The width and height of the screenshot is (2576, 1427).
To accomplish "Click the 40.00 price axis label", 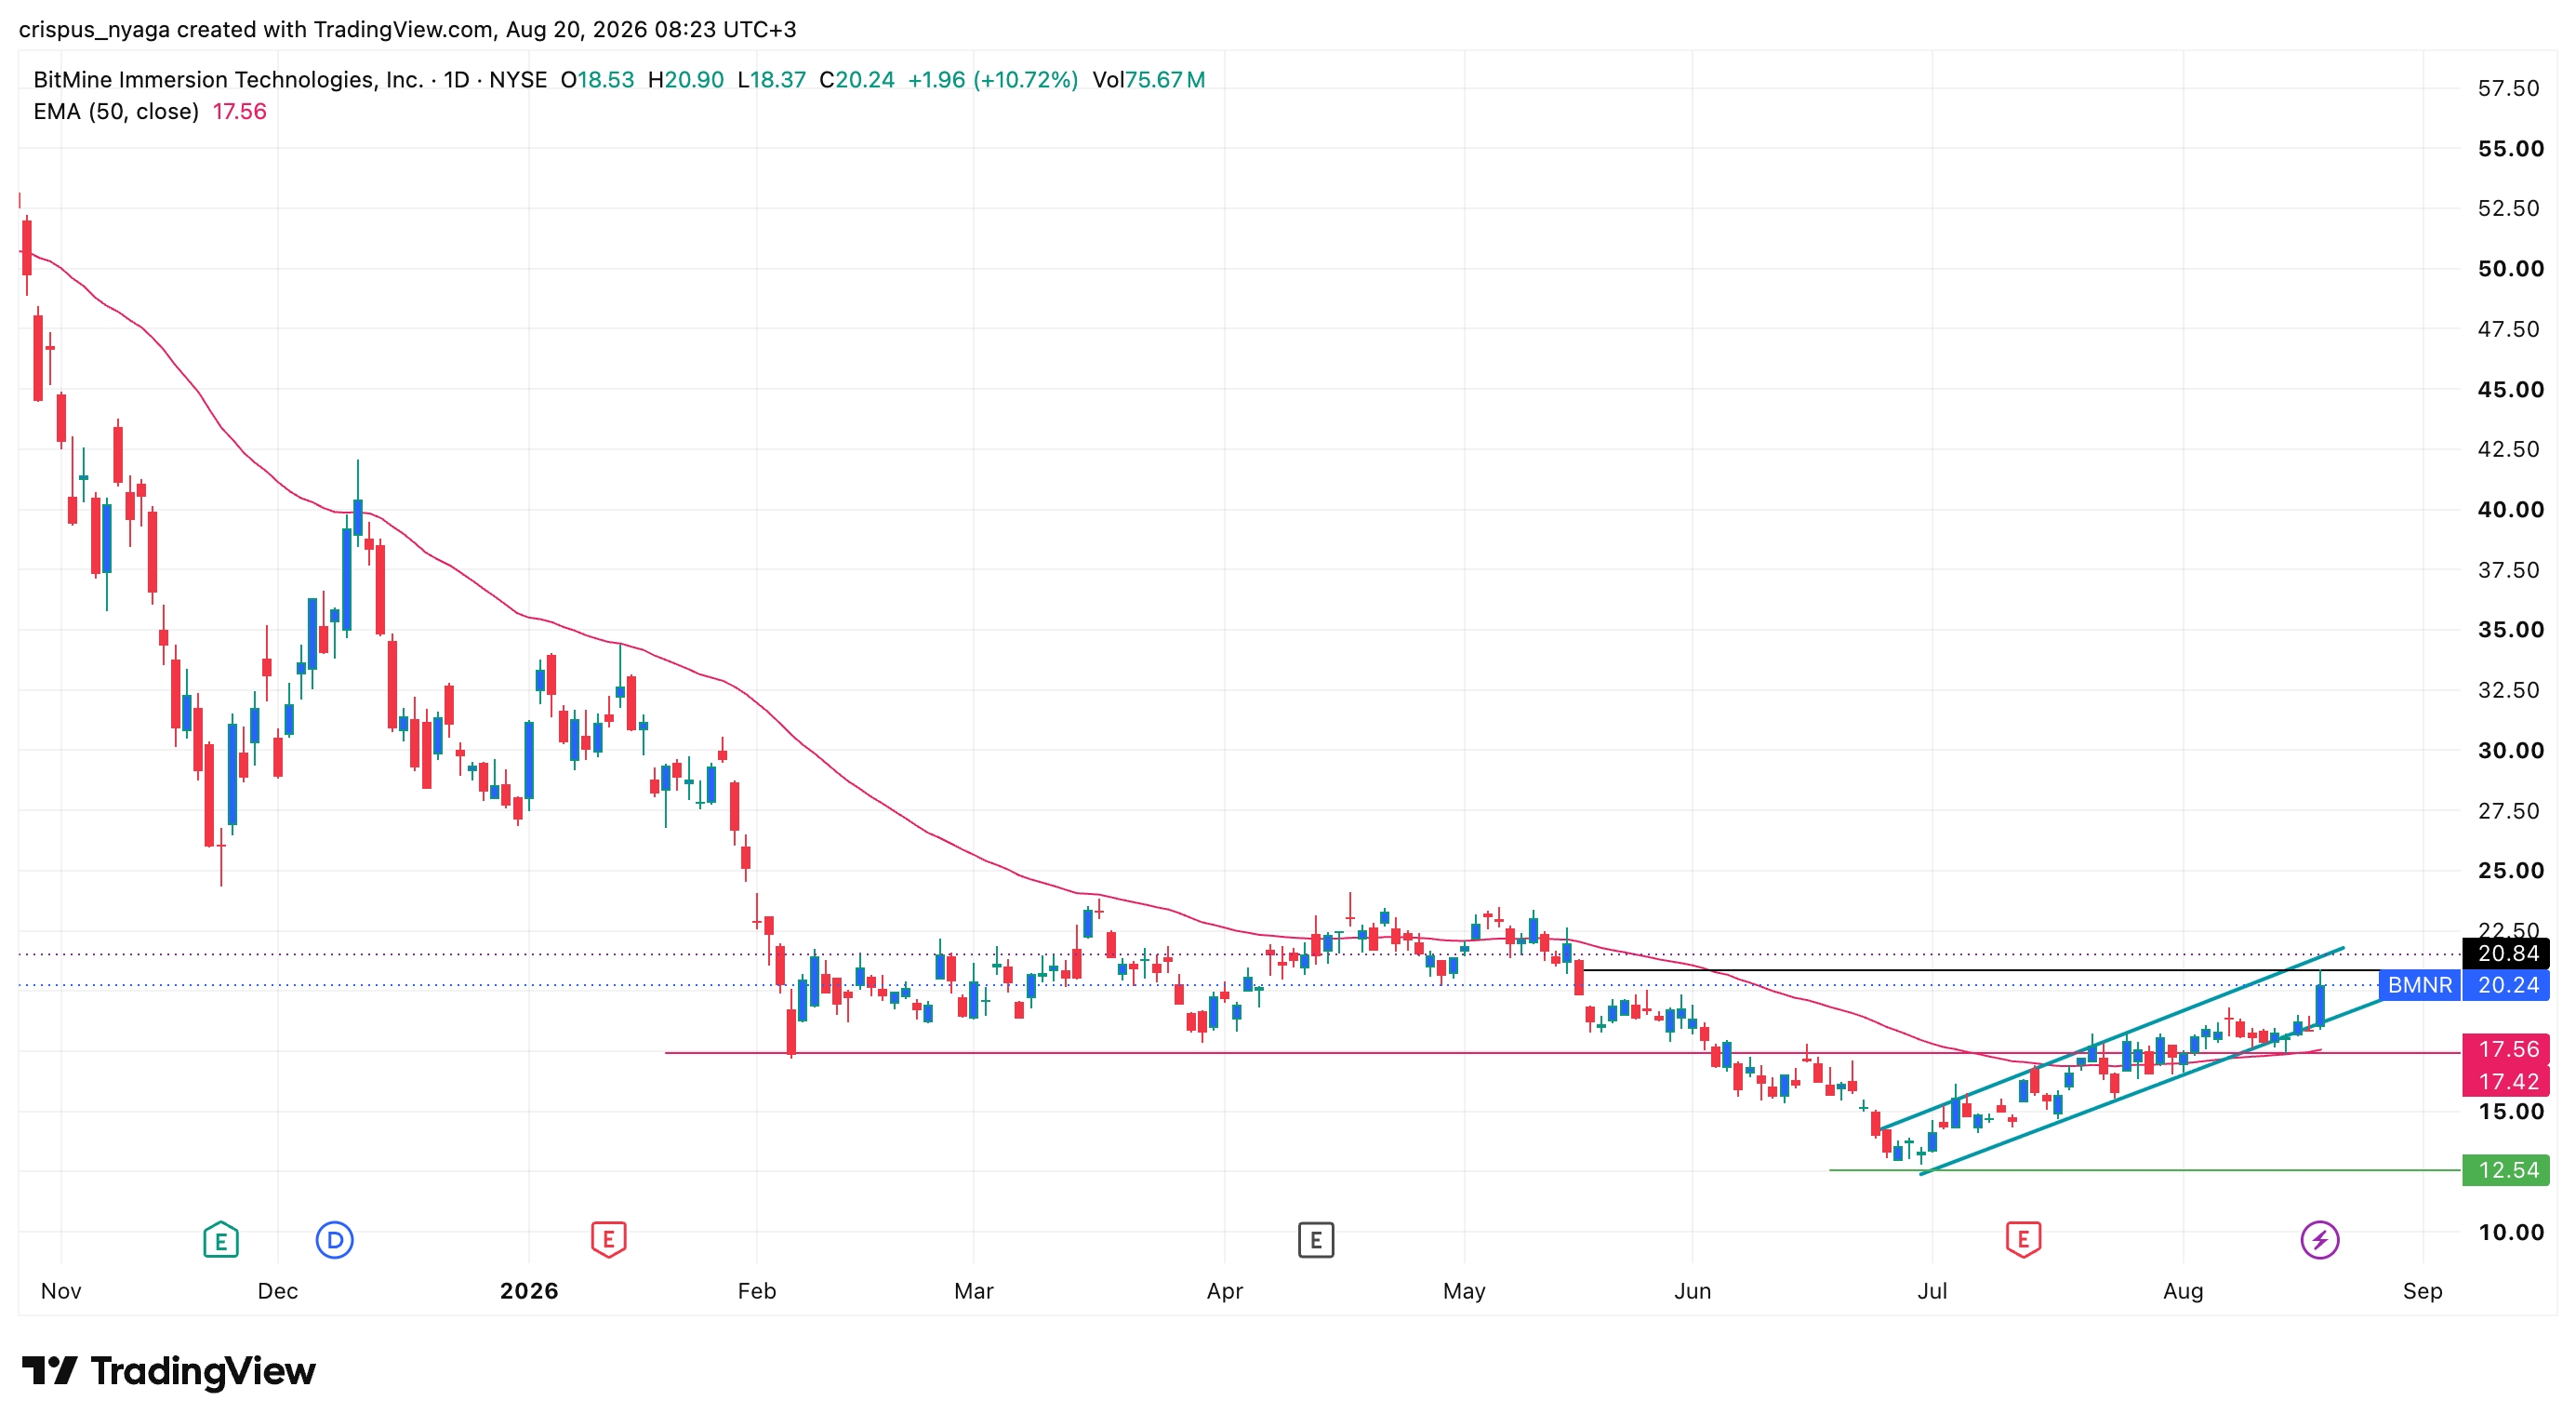I will tap(2510, 509).
